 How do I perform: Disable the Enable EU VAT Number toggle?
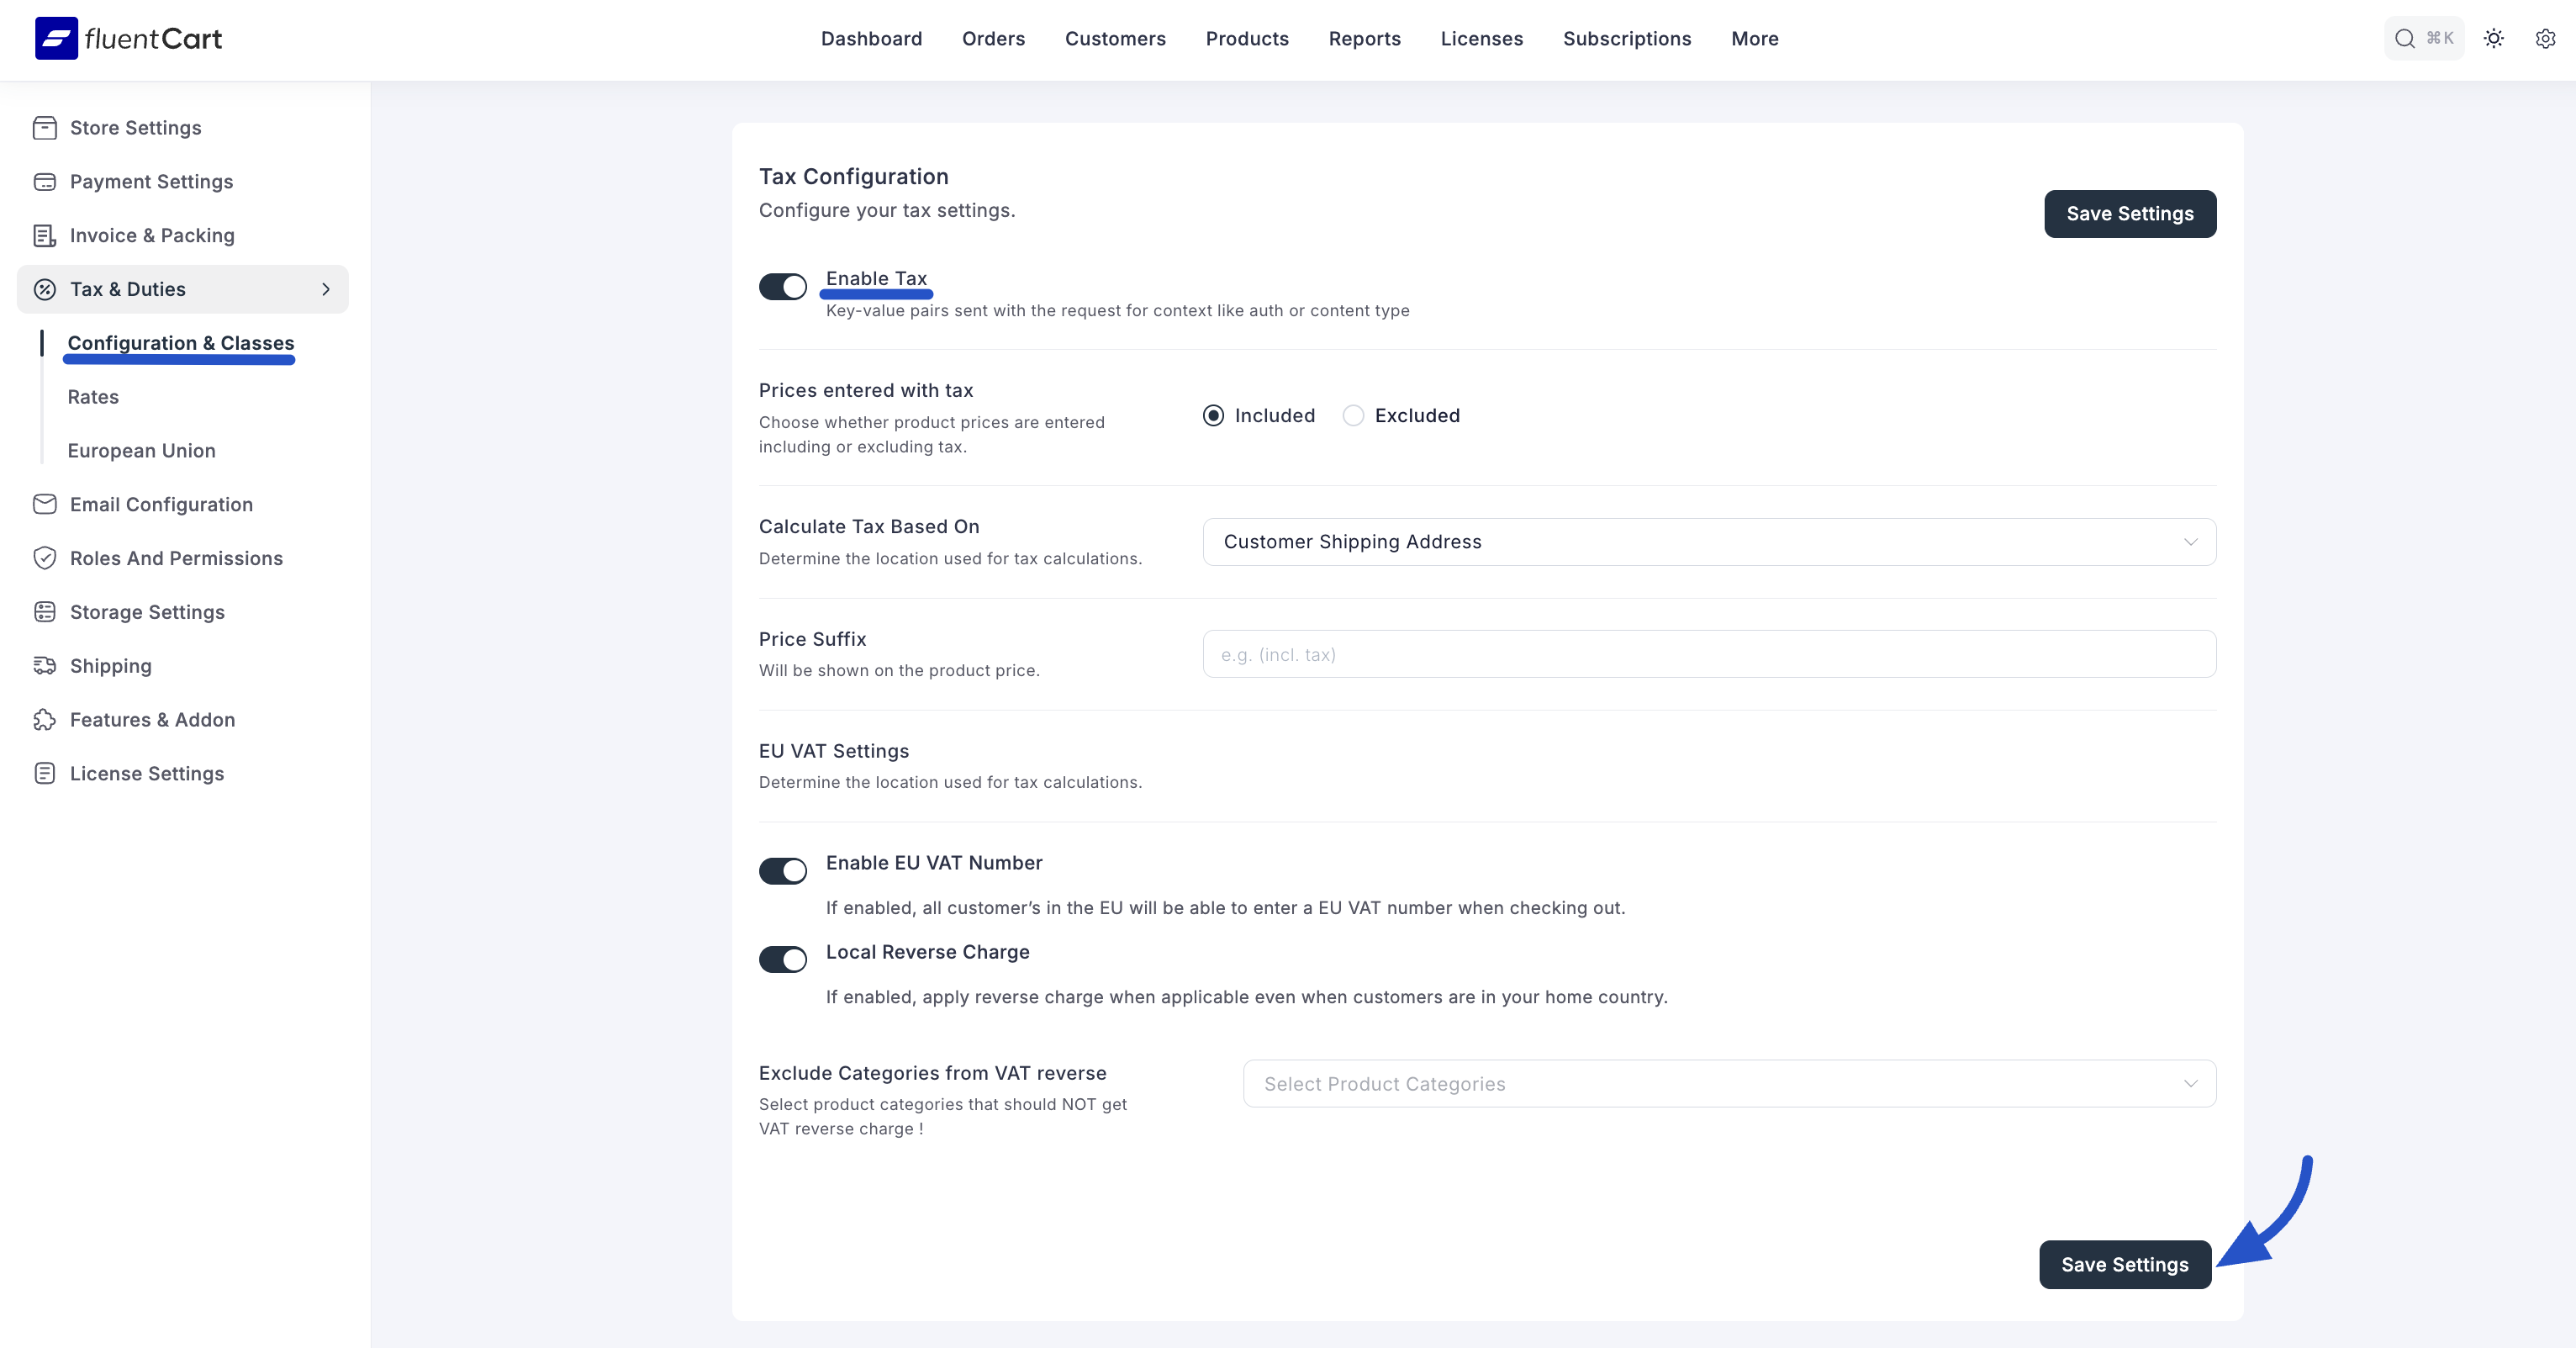tap(783, 871)
